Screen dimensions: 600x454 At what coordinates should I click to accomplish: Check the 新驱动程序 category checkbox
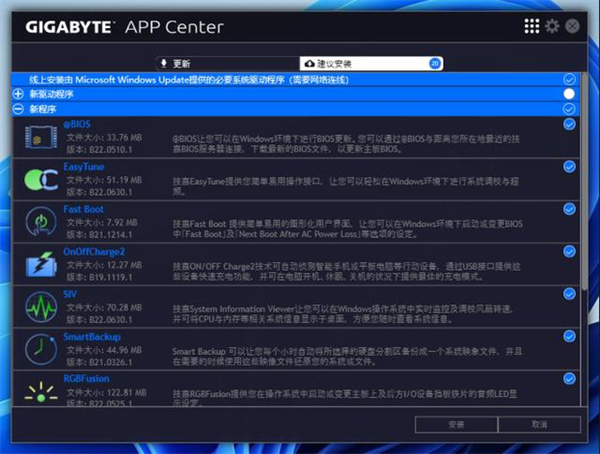pos(569,93)
